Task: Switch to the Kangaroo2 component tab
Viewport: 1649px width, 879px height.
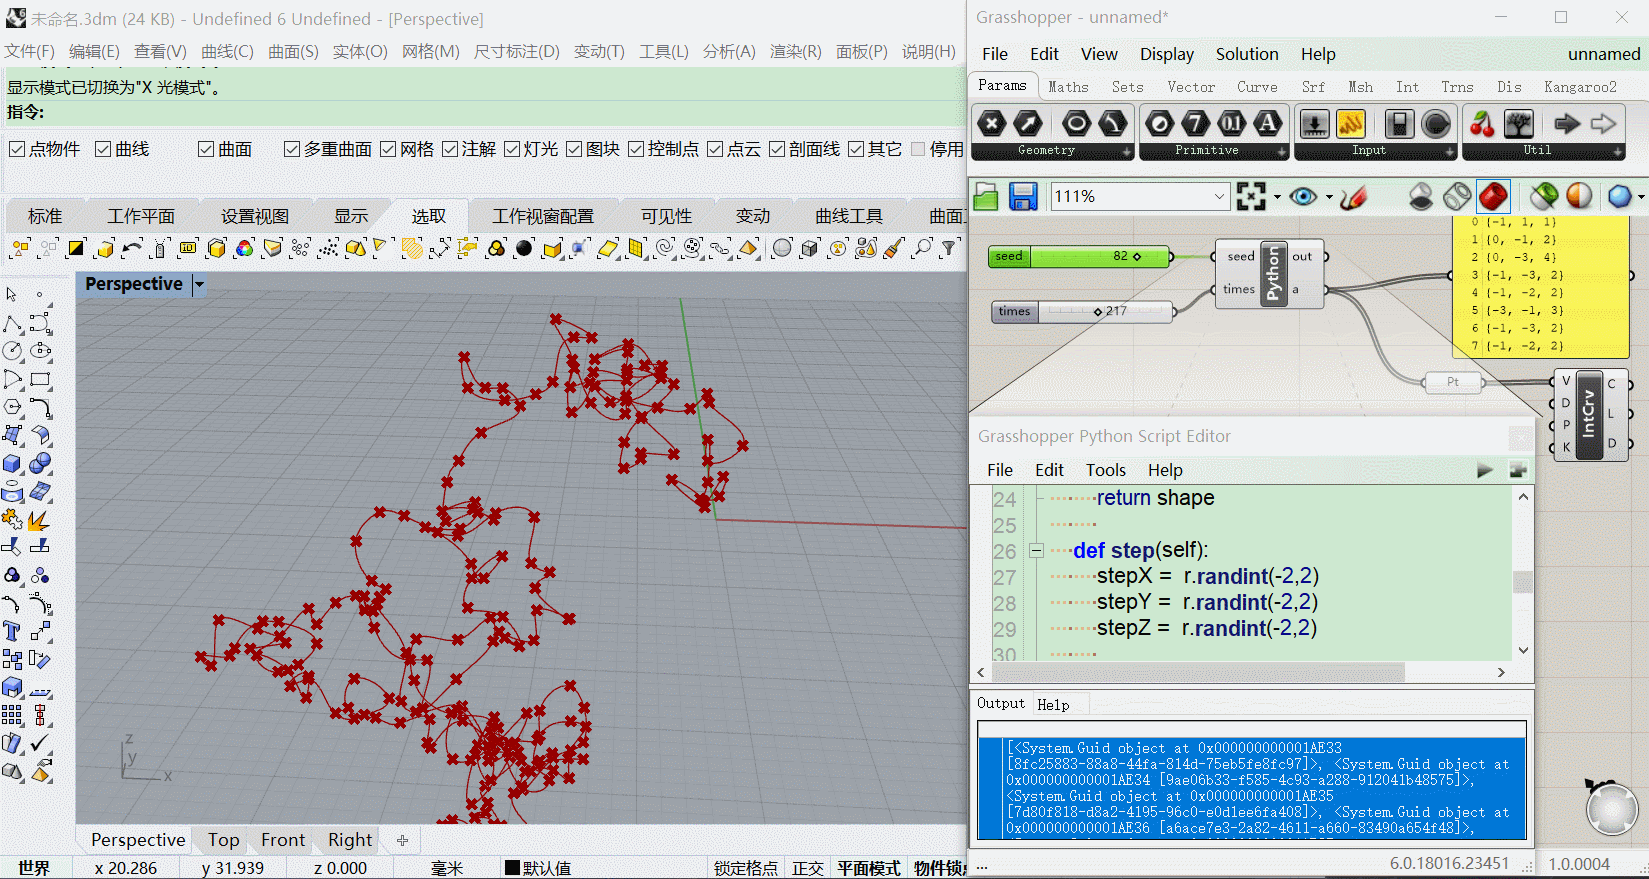Action: point(1579,87)
